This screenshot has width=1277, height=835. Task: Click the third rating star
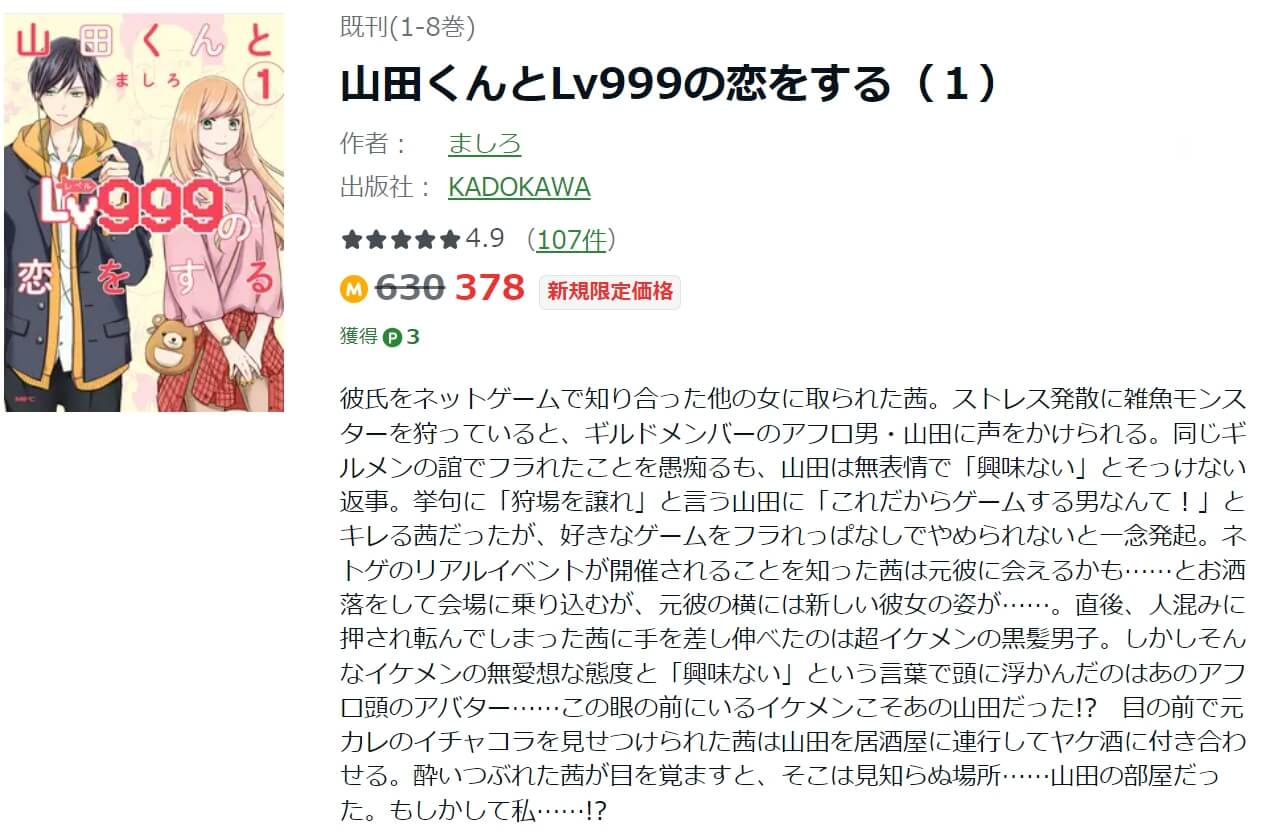pos(401,240)
